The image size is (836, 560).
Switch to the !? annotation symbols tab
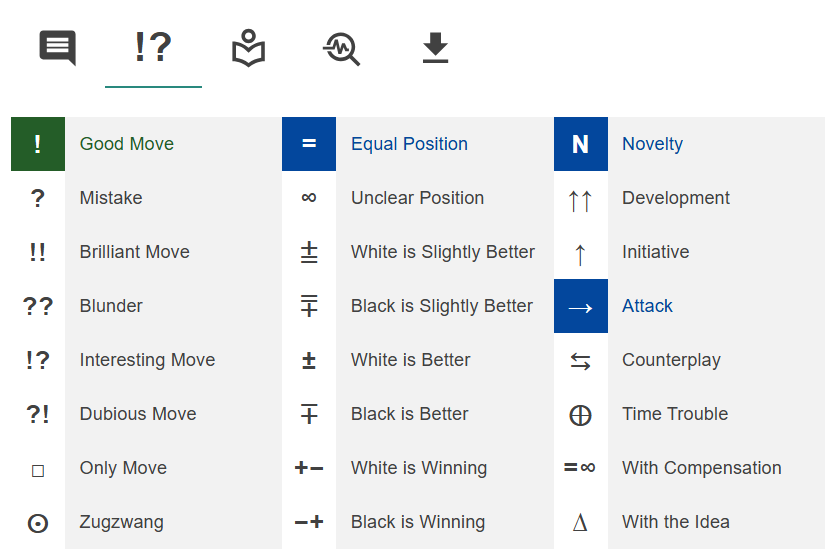tap(153, 47)
